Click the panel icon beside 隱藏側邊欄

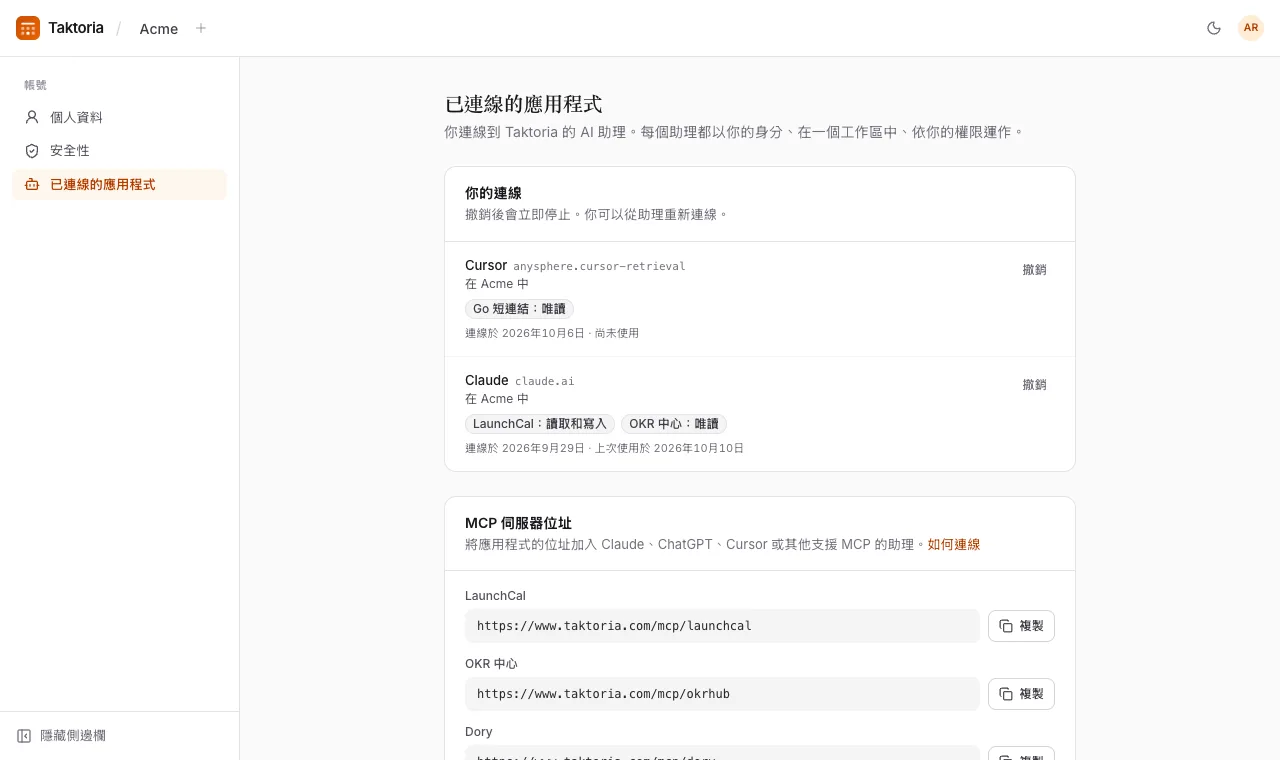pos(24,736)
